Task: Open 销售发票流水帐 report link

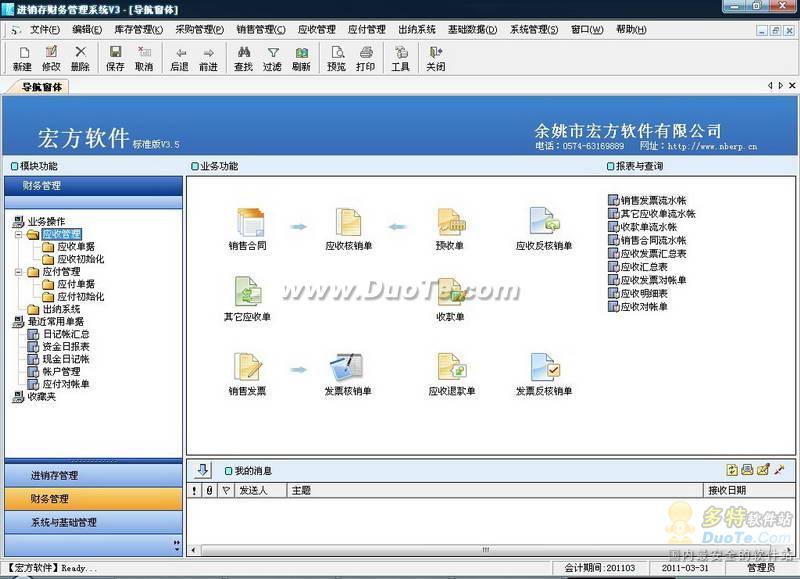Action: (653, 200)
